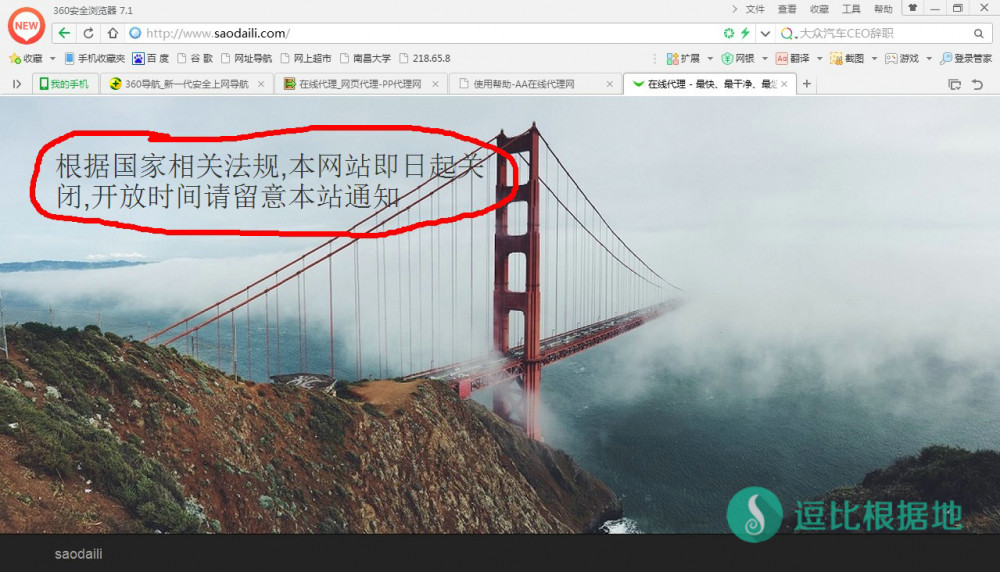This screenshot has height=572, width=1000.
Task: Expand the address bar history dropdown
Action: tap(765, 33)
